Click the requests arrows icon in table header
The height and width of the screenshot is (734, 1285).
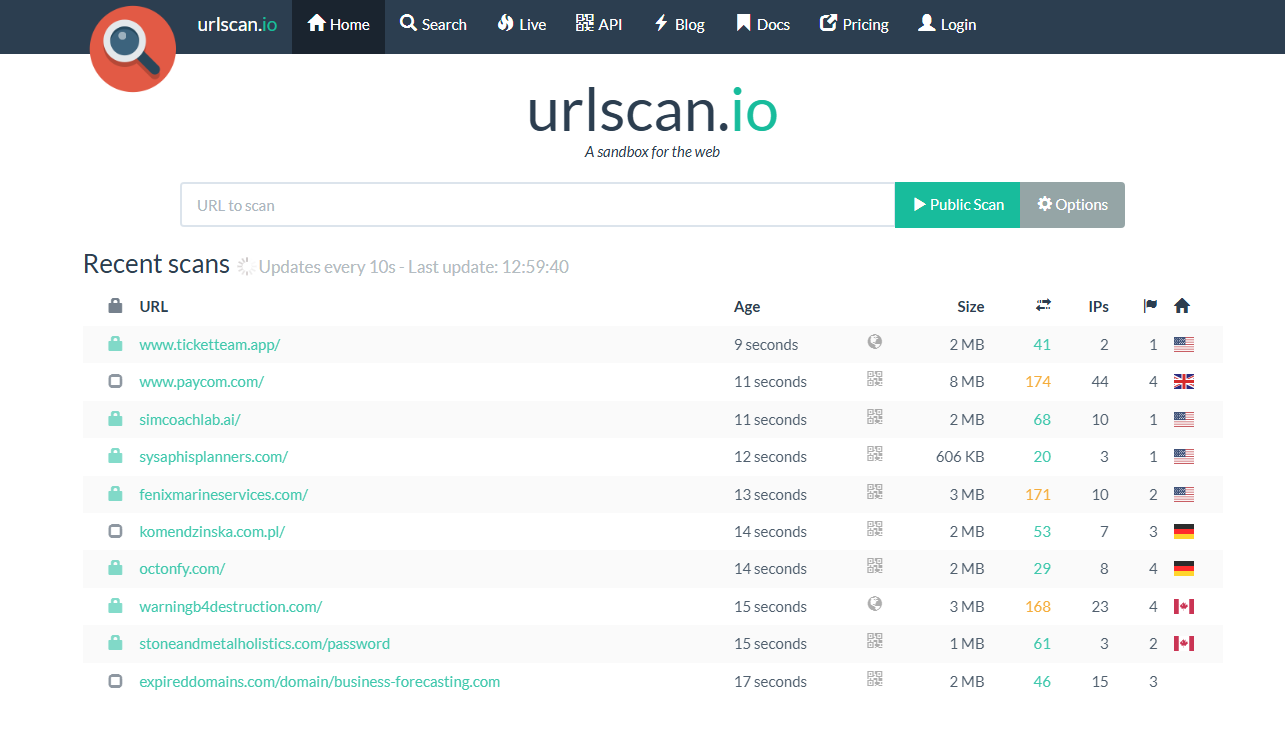tap(1042, 305)
